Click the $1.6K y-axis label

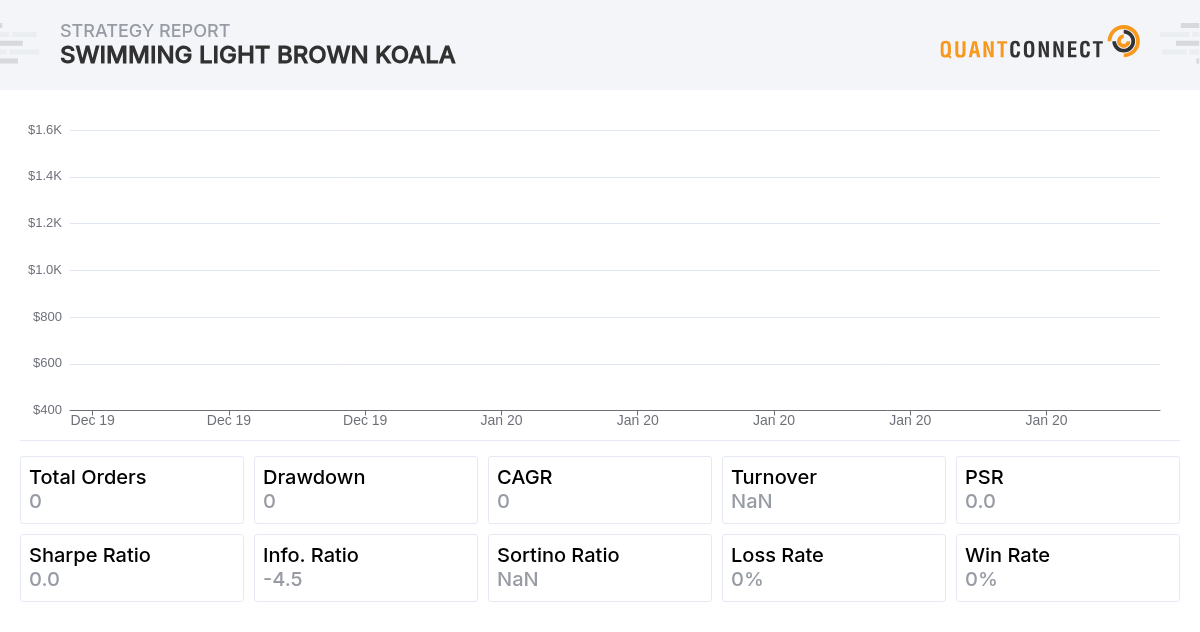coord(45,130)
